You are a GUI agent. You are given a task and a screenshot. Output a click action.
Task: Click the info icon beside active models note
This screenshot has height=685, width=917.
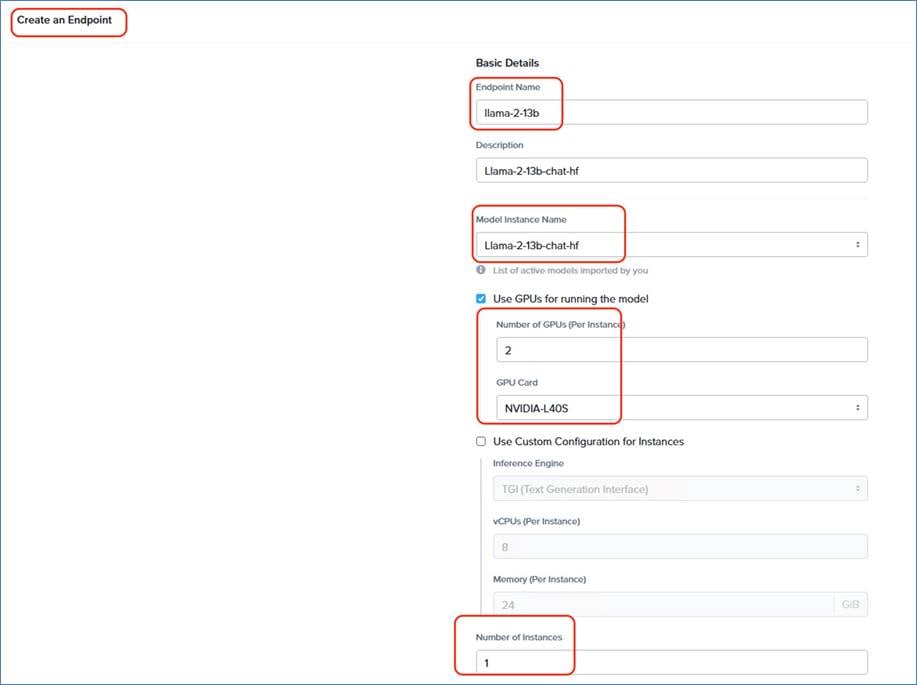[x=481, y=270]
